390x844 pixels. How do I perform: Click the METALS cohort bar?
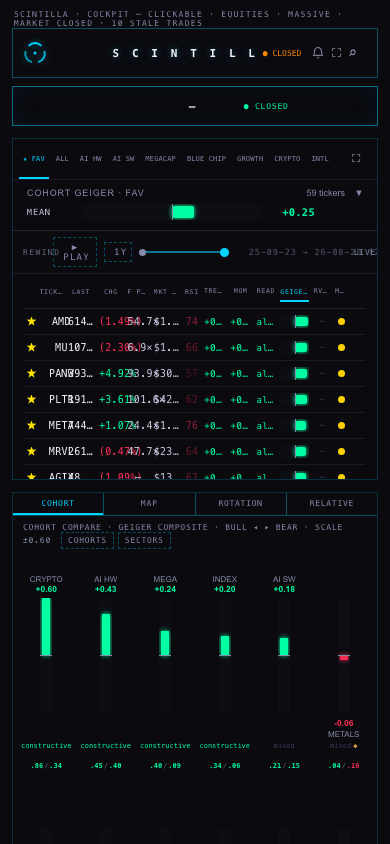coord(344,658)
